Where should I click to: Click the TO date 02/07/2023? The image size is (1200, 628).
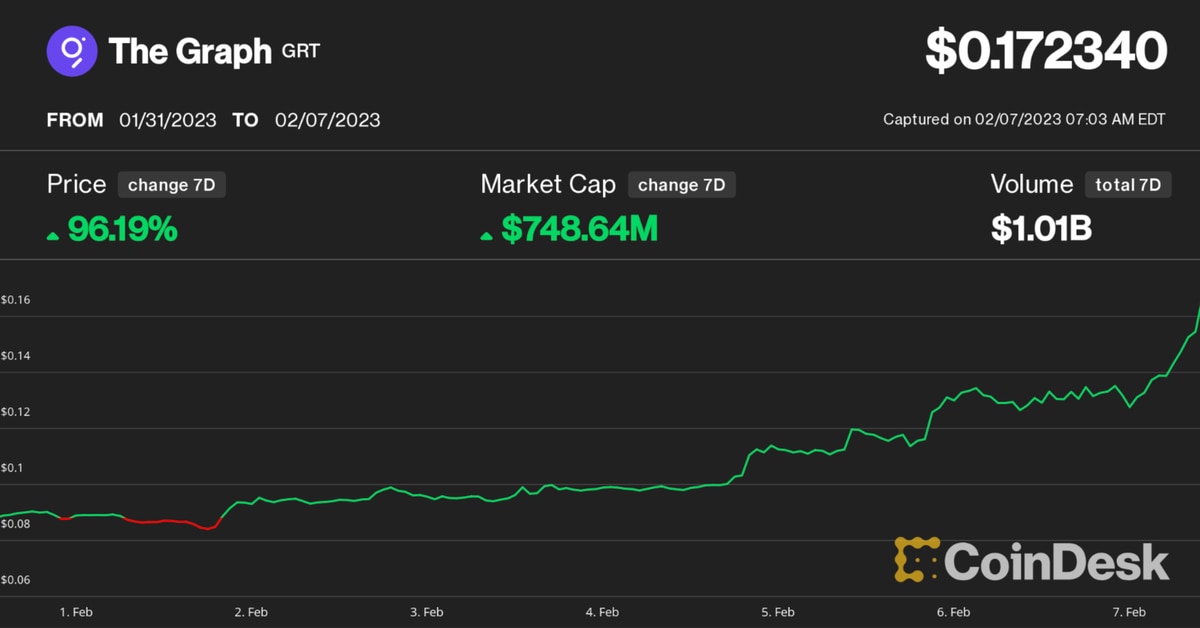[x=327, y=120]
